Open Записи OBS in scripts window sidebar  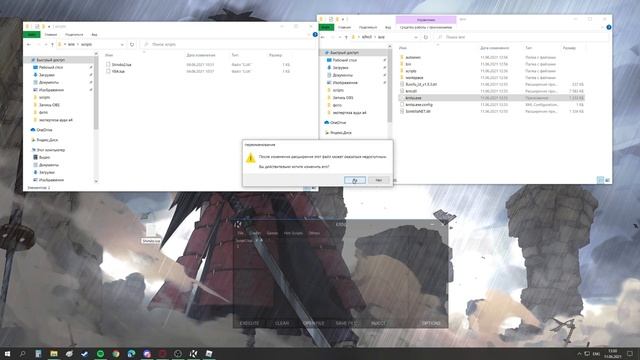click(x=49, y=105)
